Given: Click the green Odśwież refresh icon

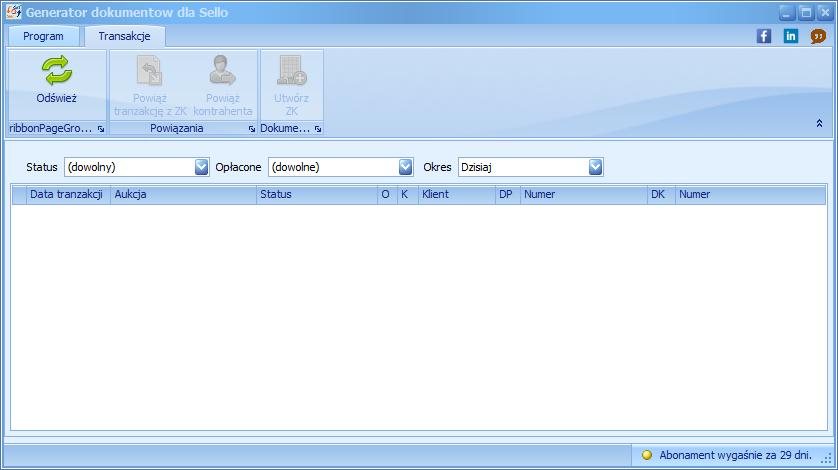Looking at the screenshot, I should 57,71.
